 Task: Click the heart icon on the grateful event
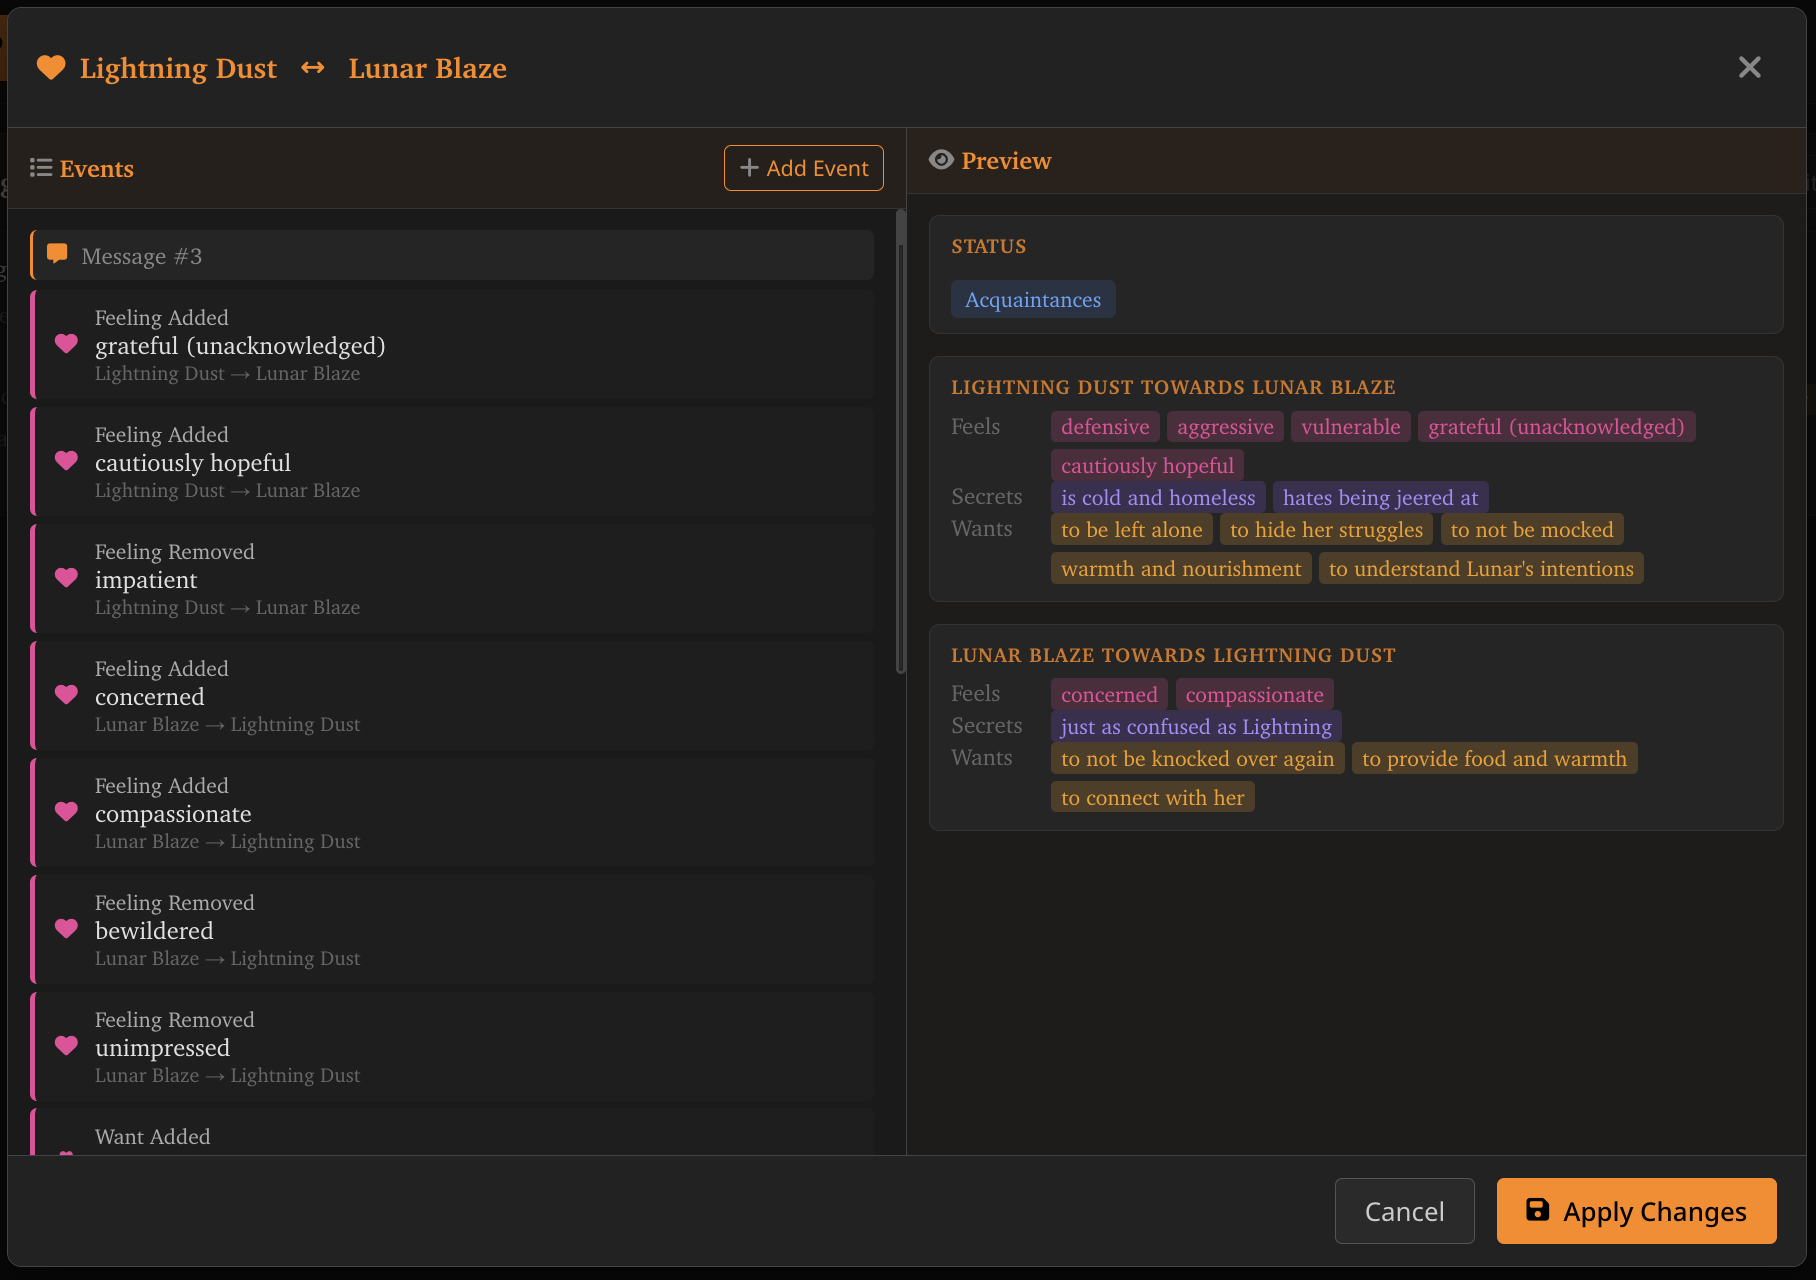(x=67, y=344)
